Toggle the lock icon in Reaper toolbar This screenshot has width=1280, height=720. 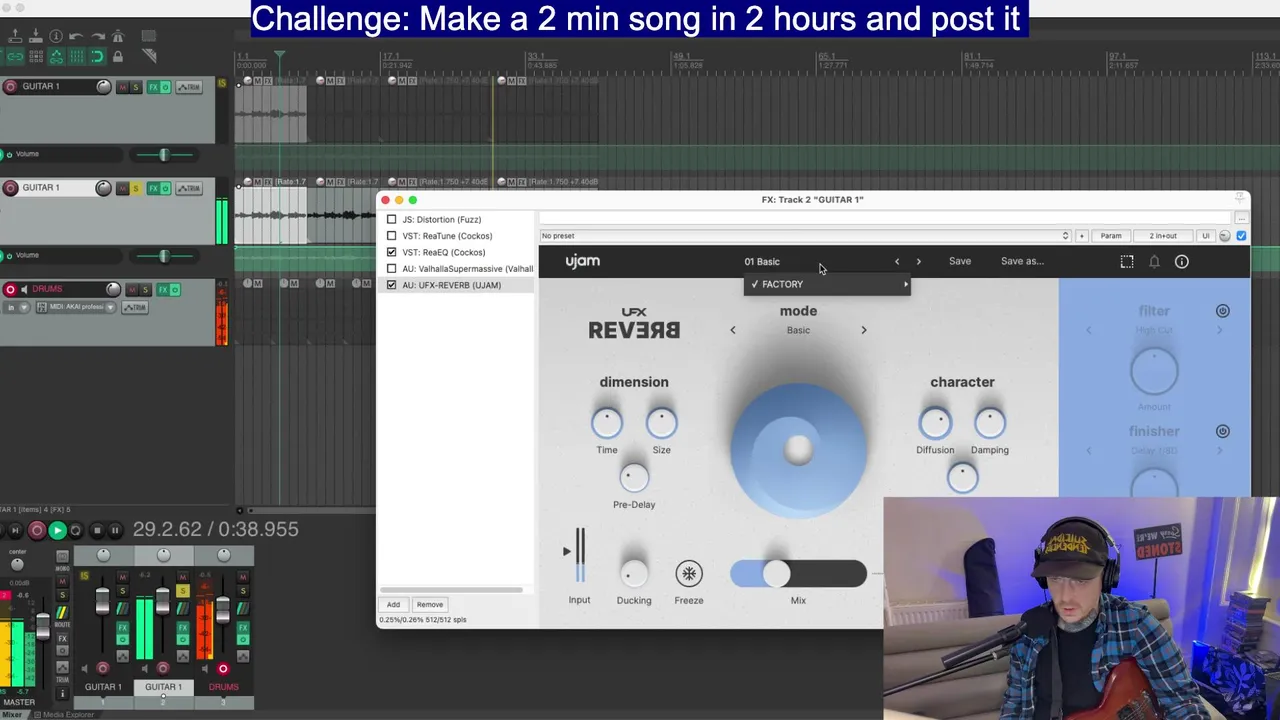click(118, 56)
